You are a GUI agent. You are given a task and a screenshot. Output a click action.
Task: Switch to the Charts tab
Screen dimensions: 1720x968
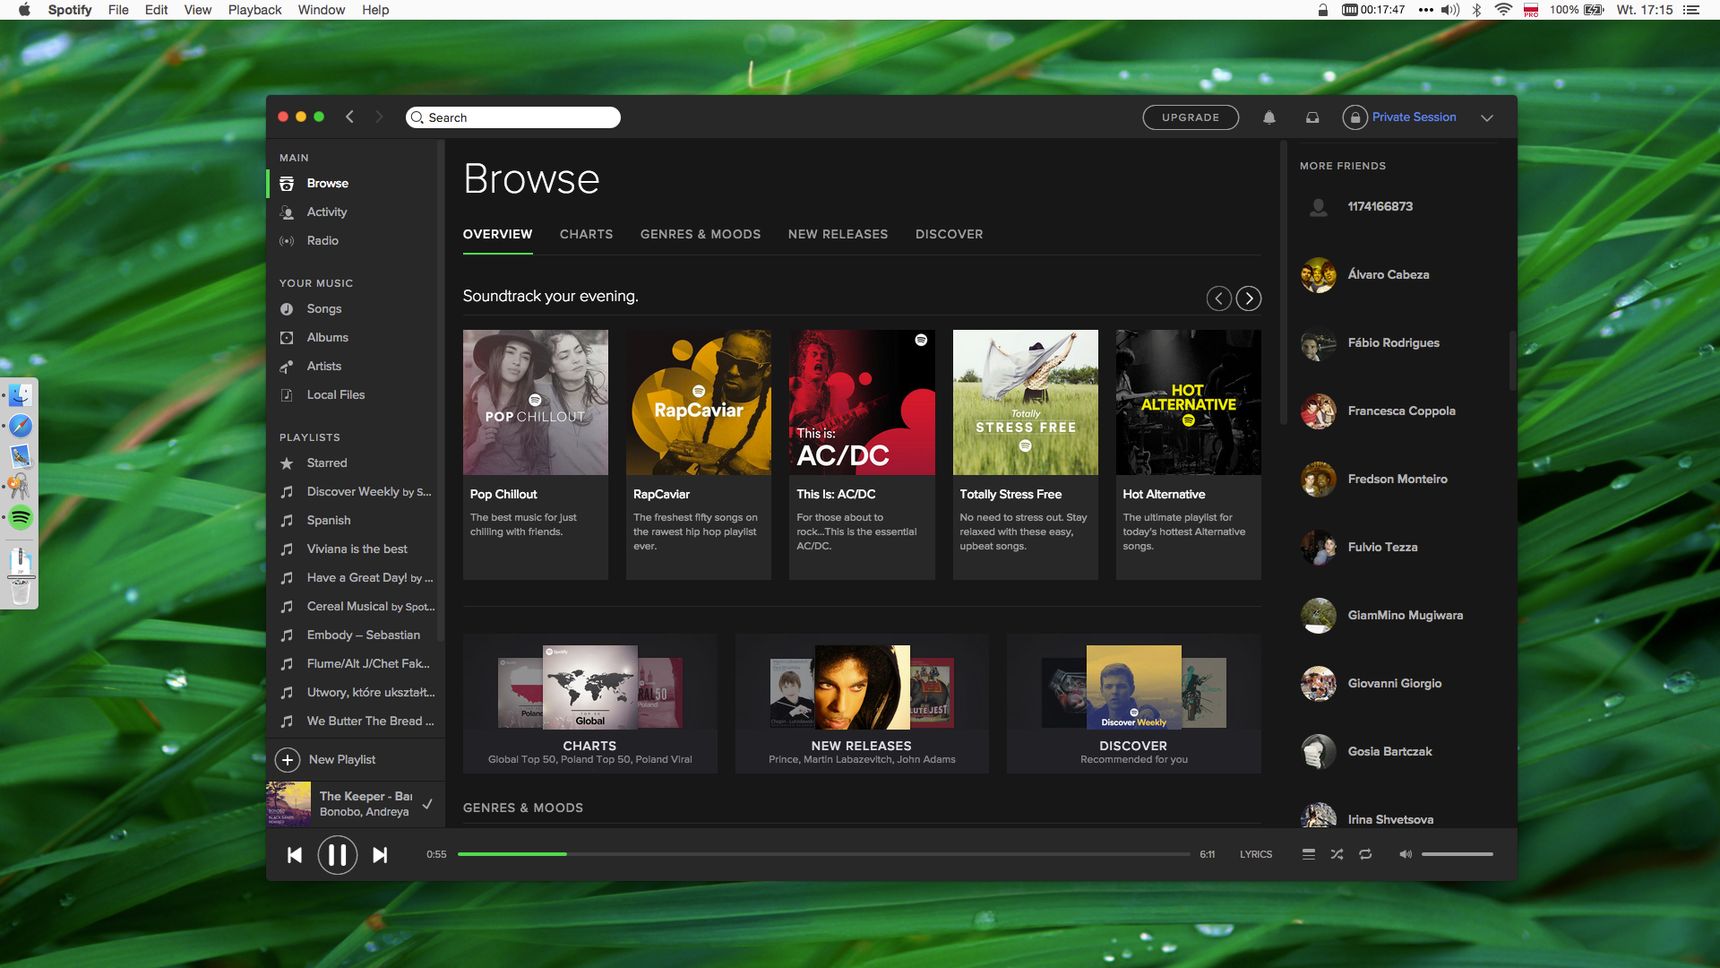click(x=586, y=234)
